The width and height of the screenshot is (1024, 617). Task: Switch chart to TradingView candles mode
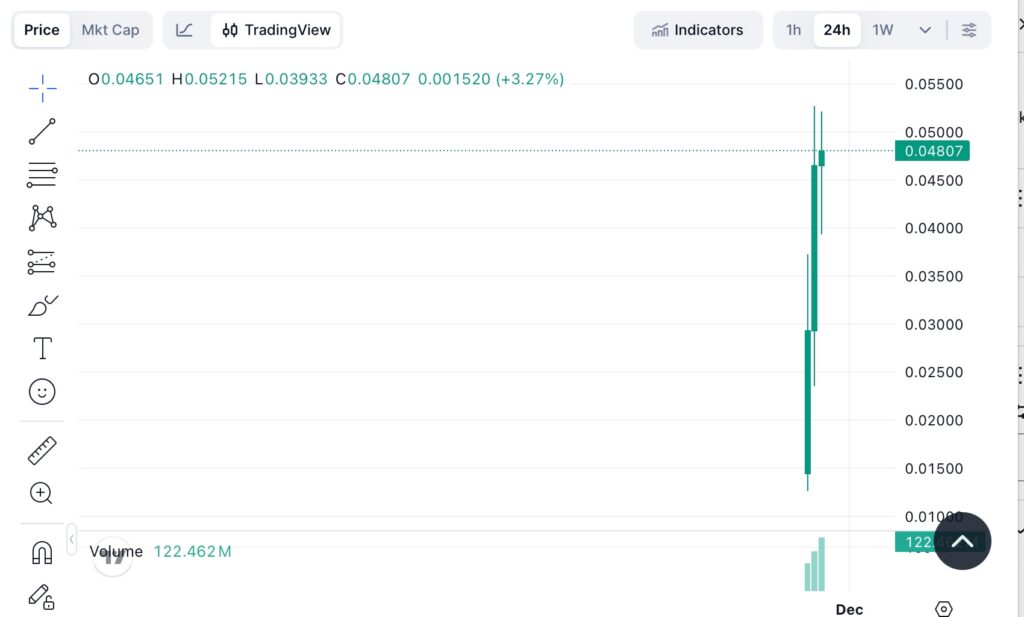click(276, 30)
